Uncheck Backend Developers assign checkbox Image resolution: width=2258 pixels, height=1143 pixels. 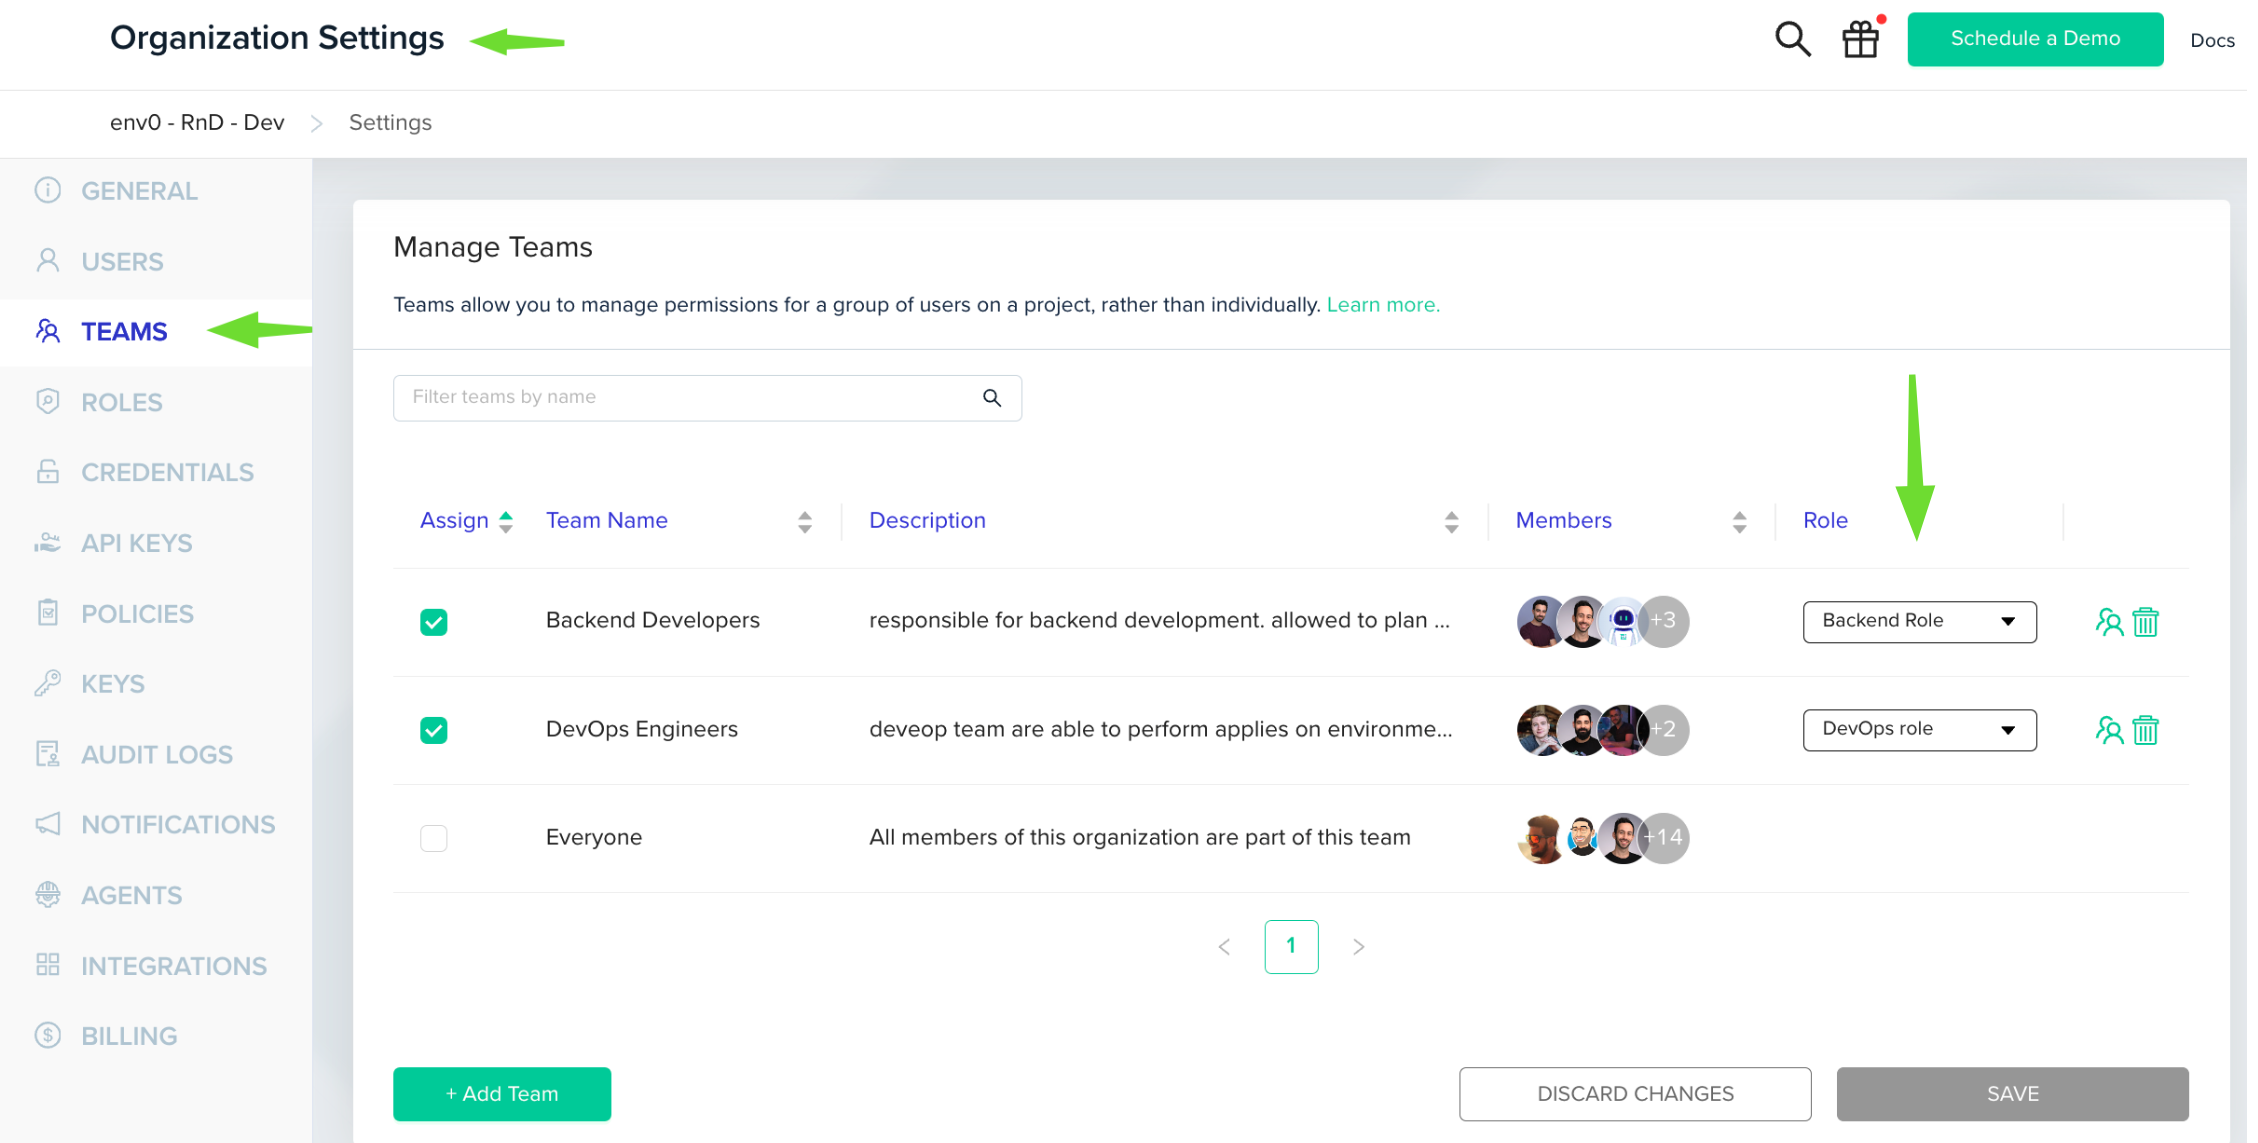click(434, 622)
